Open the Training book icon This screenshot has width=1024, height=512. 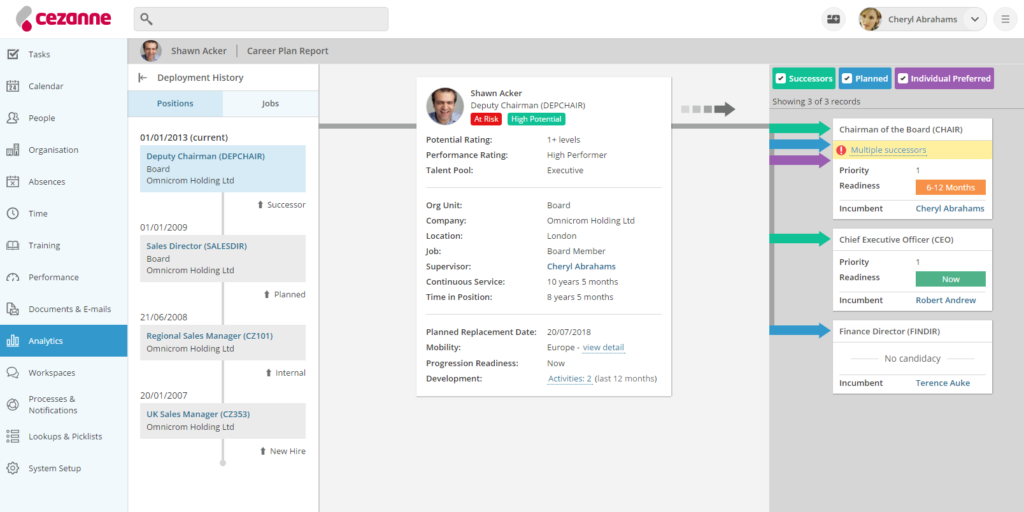point(12,246)
